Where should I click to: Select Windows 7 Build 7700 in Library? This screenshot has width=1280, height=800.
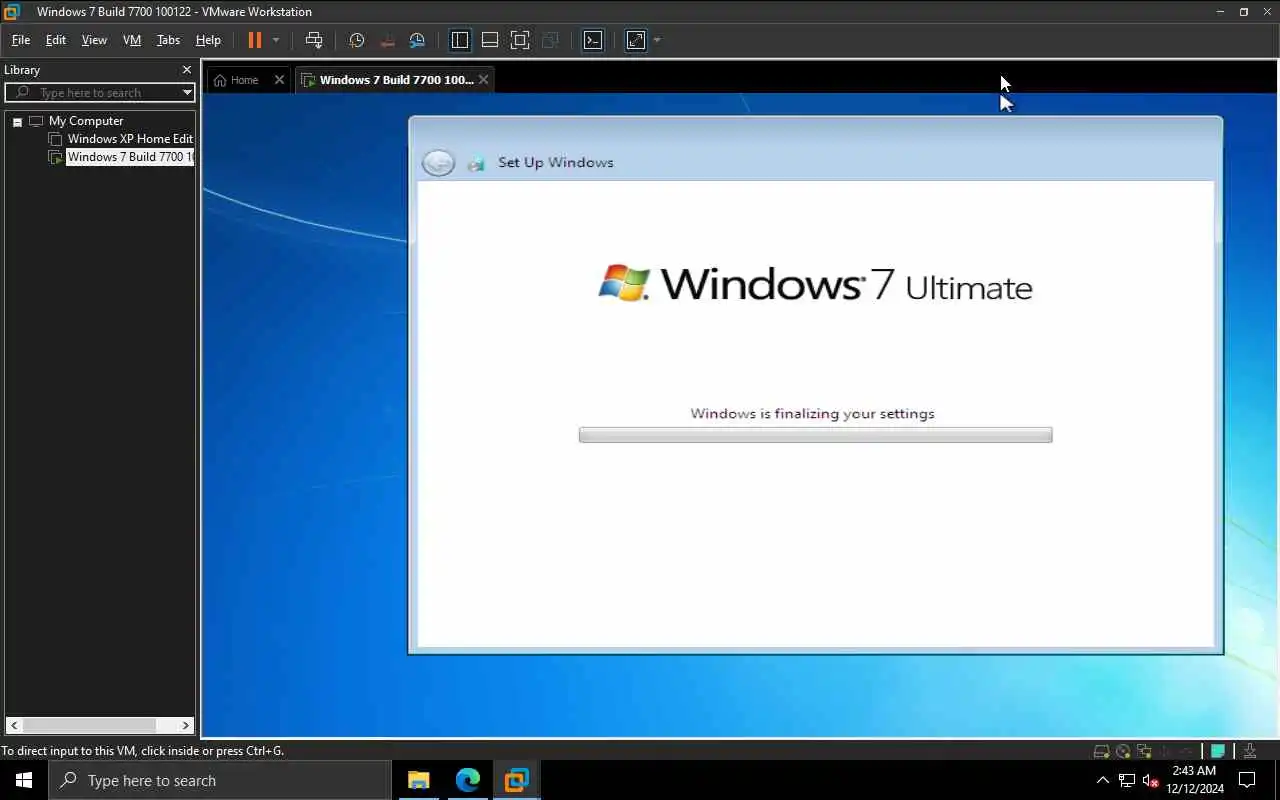pos(130,157)
